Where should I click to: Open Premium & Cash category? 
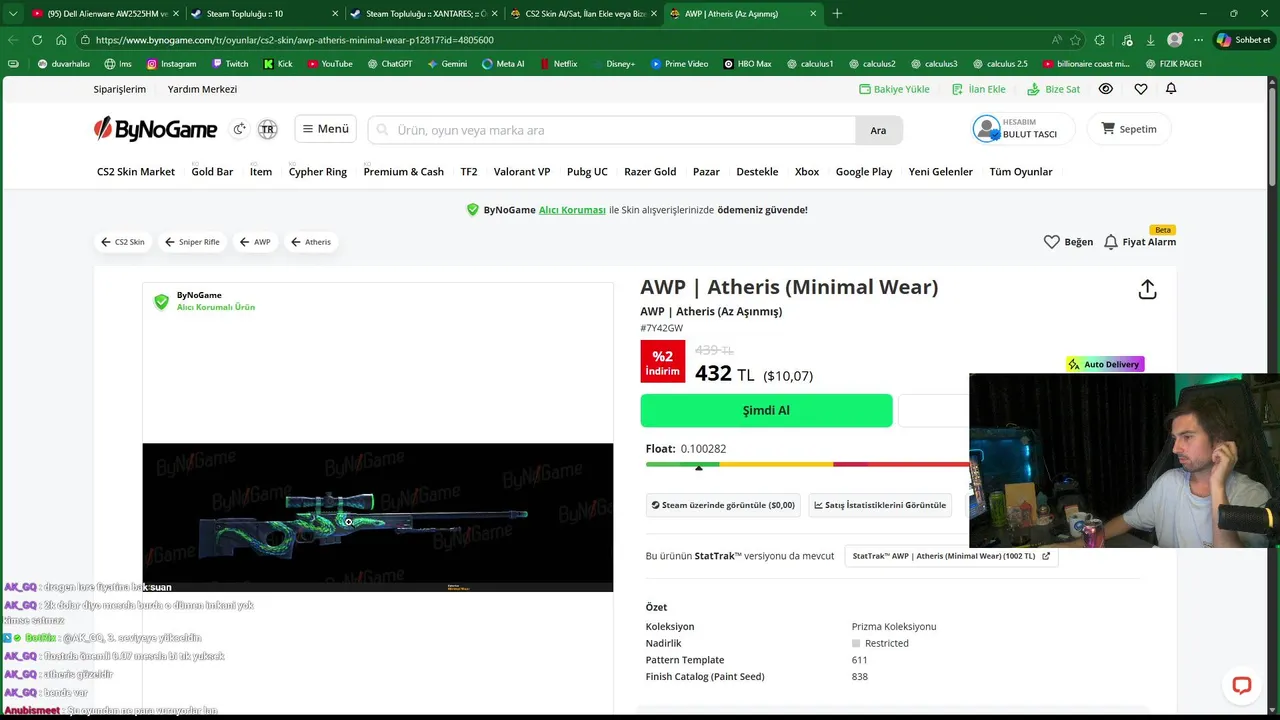[x=404, y=172]
